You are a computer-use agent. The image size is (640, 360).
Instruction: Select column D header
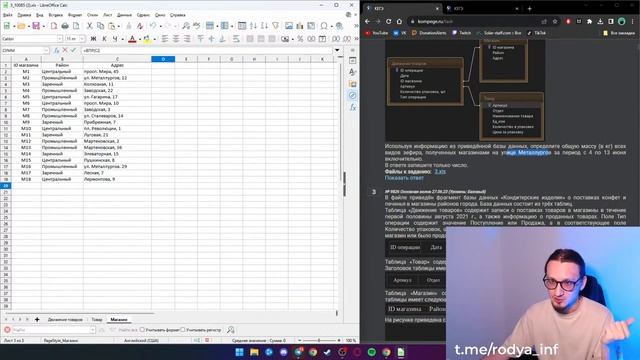point(163,59)
